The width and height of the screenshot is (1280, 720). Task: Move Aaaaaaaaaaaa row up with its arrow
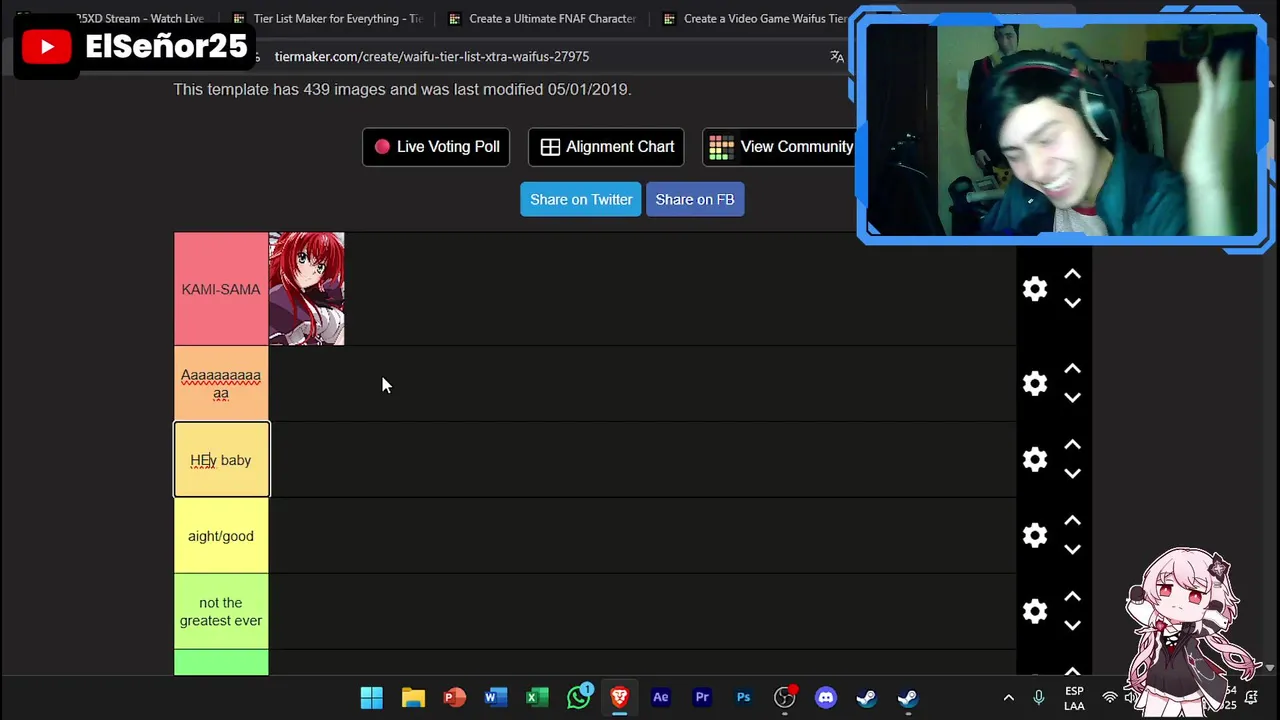1072,369
